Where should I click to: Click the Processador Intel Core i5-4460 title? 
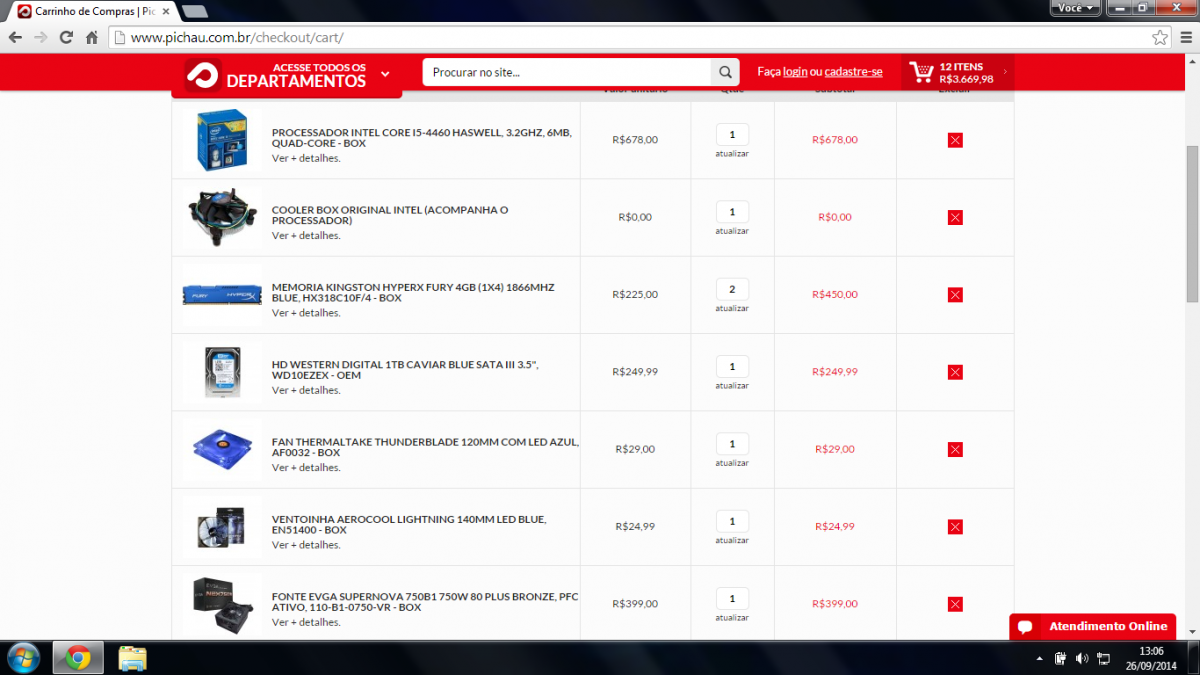(x=421, y=137)
